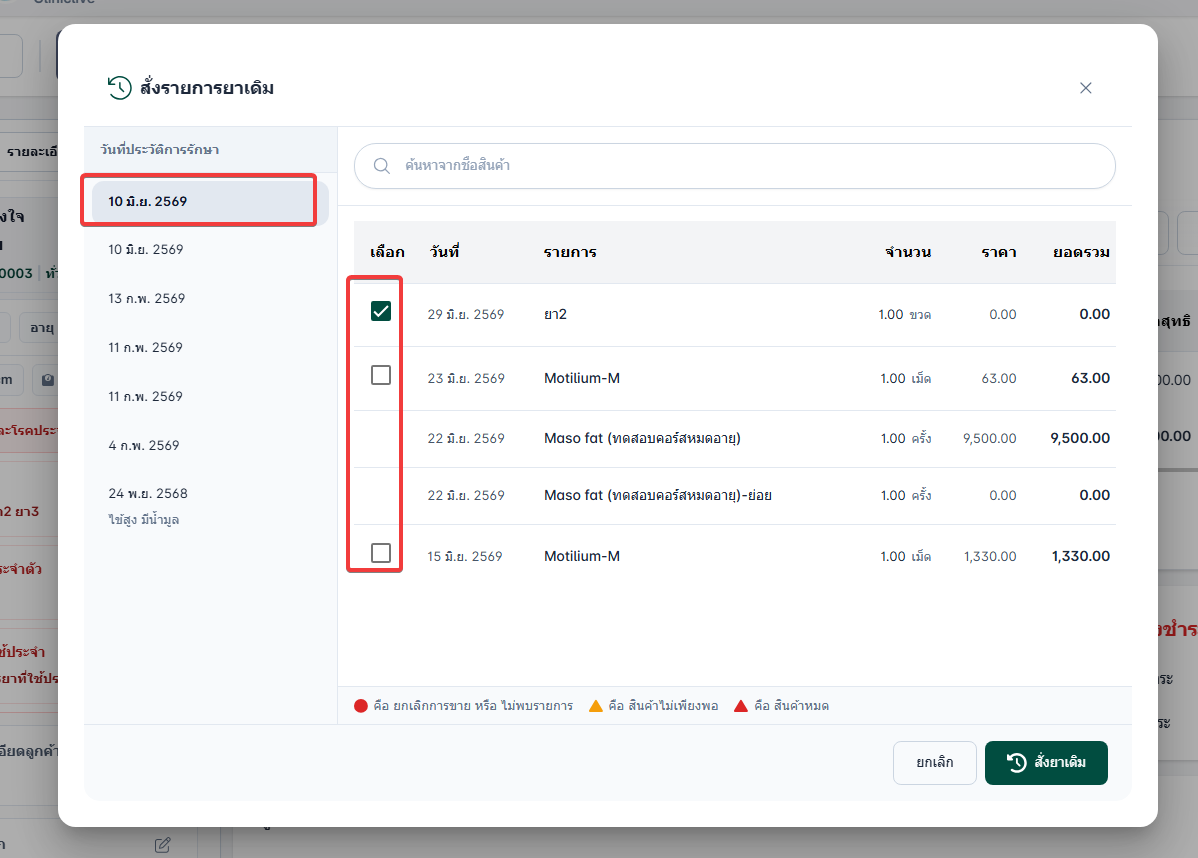Close the reorder medication dialog
The image size is (1198, 858).
[1086, 88]
